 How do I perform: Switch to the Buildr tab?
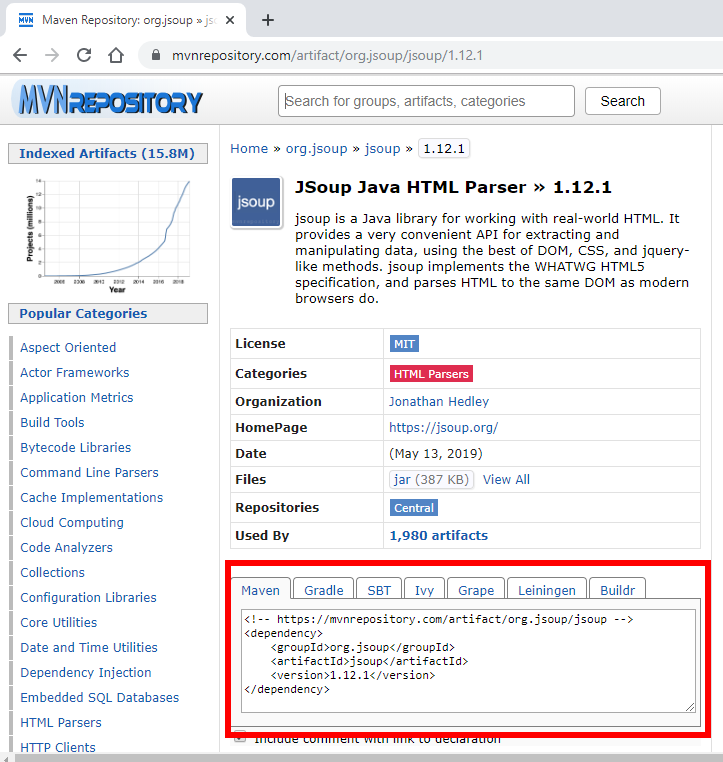pyautogui.click(x=617, y=589)
